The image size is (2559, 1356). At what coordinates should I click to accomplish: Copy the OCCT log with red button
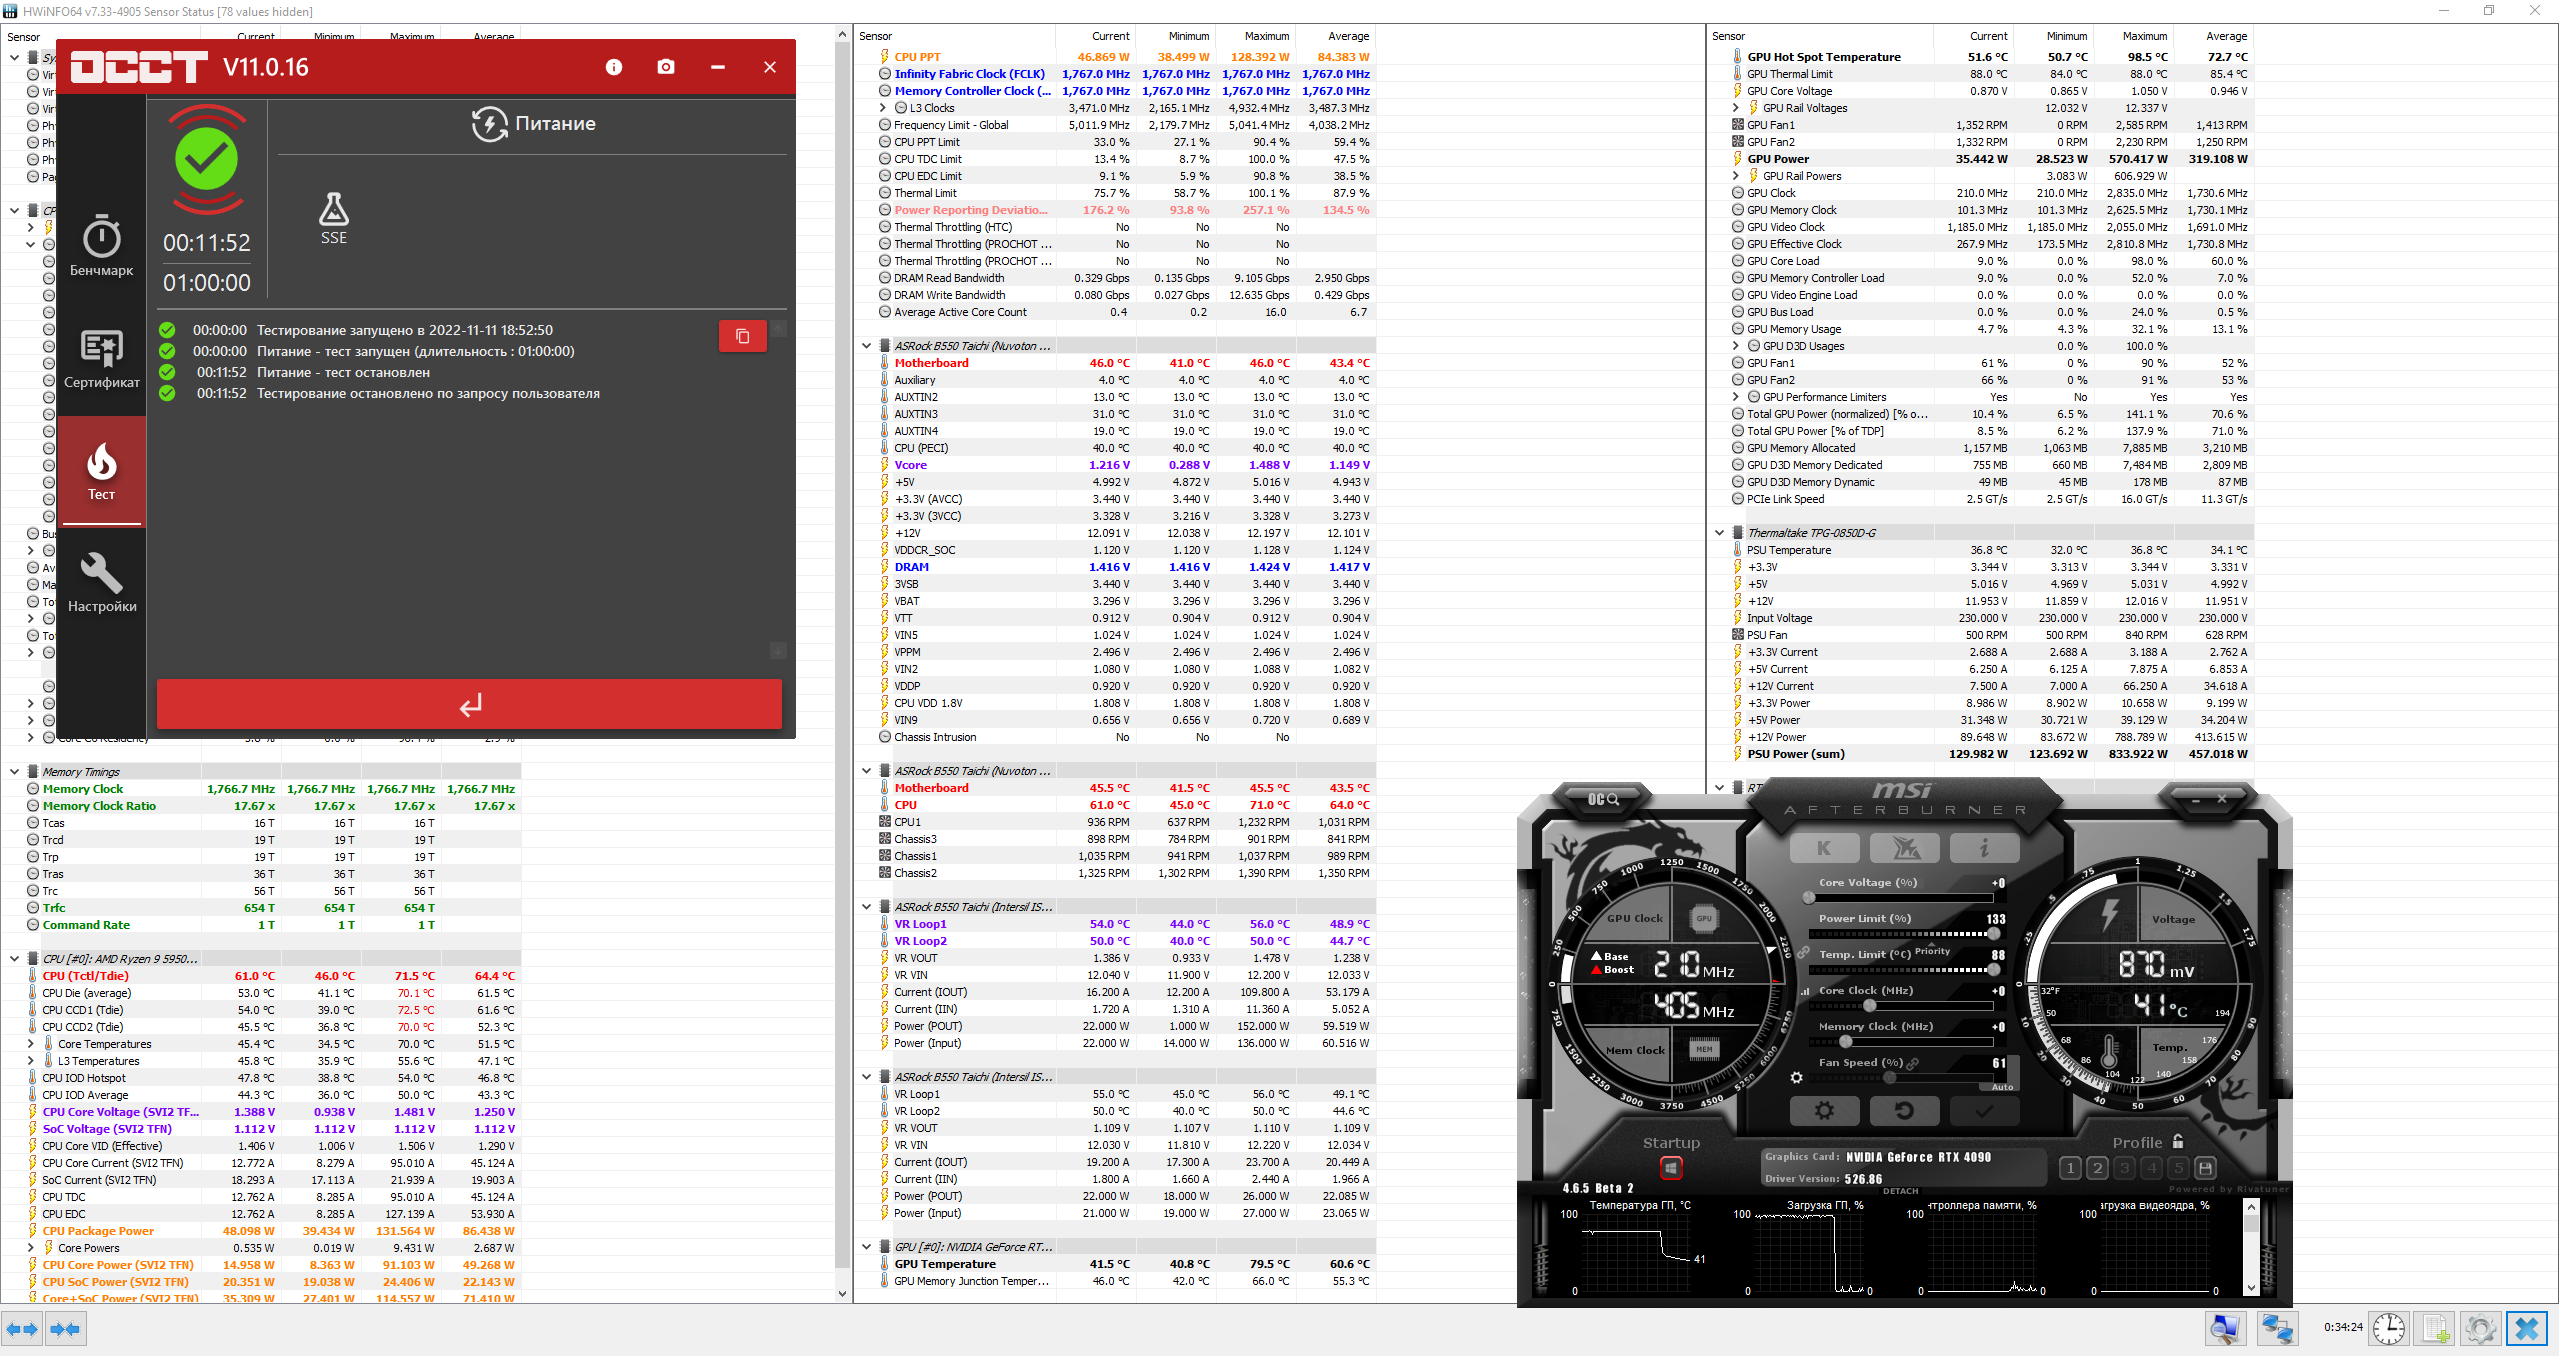click(x=742, y=336)
